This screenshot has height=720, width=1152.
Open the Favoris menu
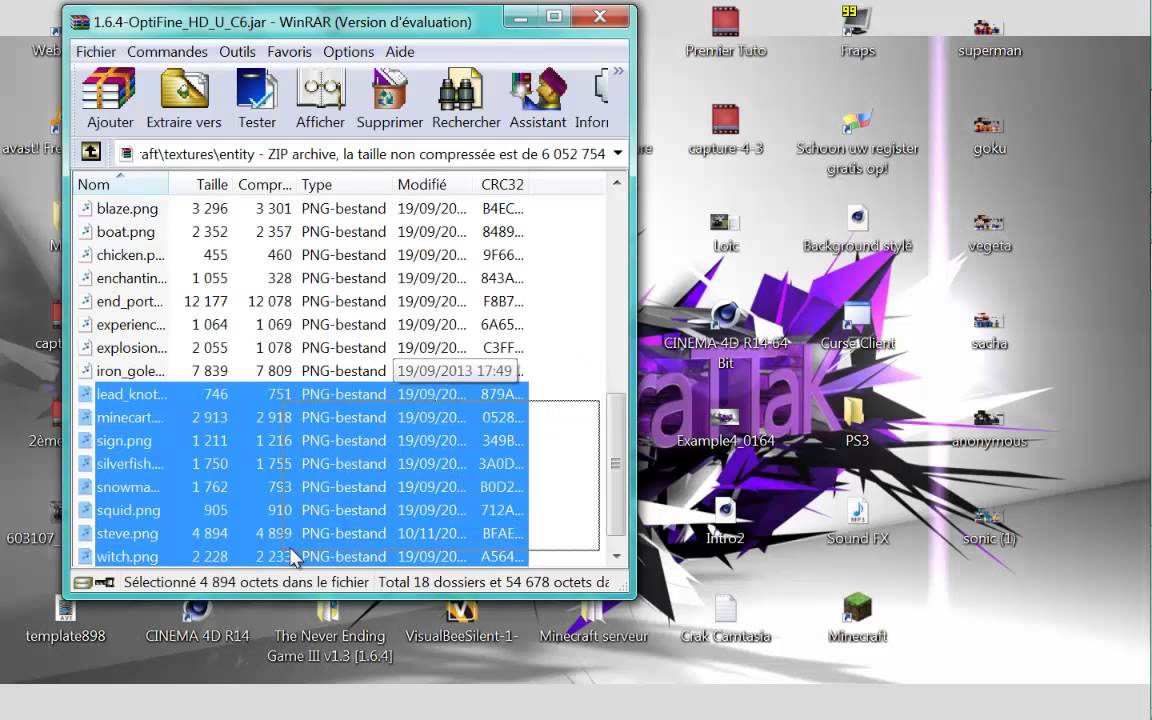pyautogui.click(x=289, y=52)
